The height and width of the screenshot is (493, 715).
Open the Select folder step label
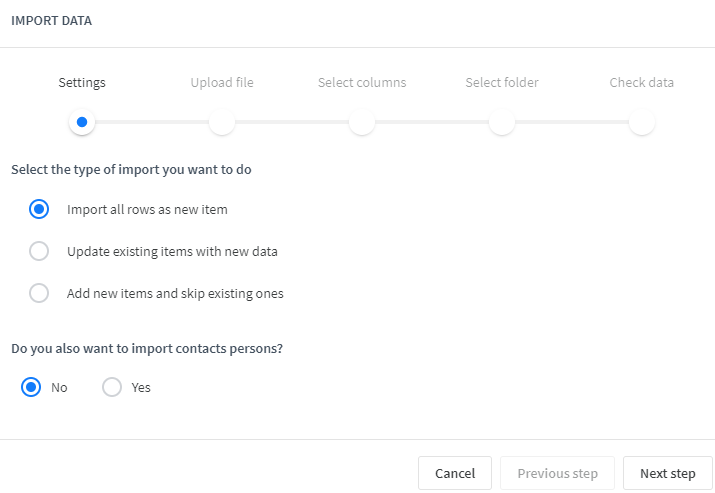click(502, 83)
